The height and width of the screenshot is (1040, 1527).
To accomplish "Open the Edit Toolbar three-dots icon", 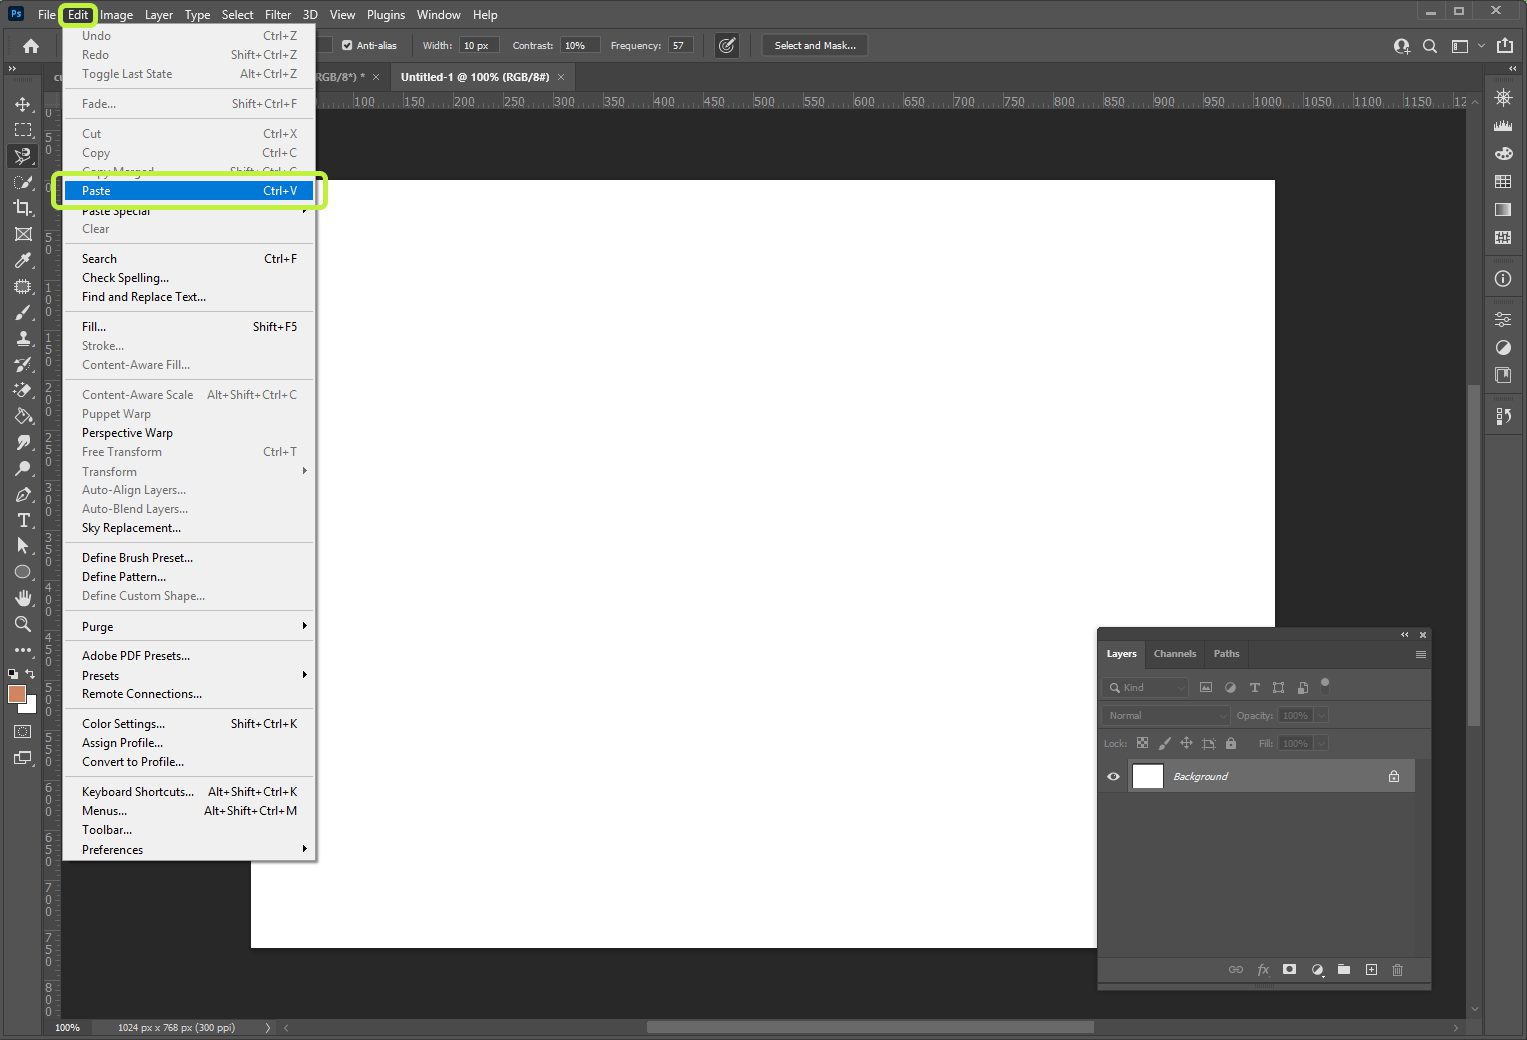I will (x=23, y=650).
